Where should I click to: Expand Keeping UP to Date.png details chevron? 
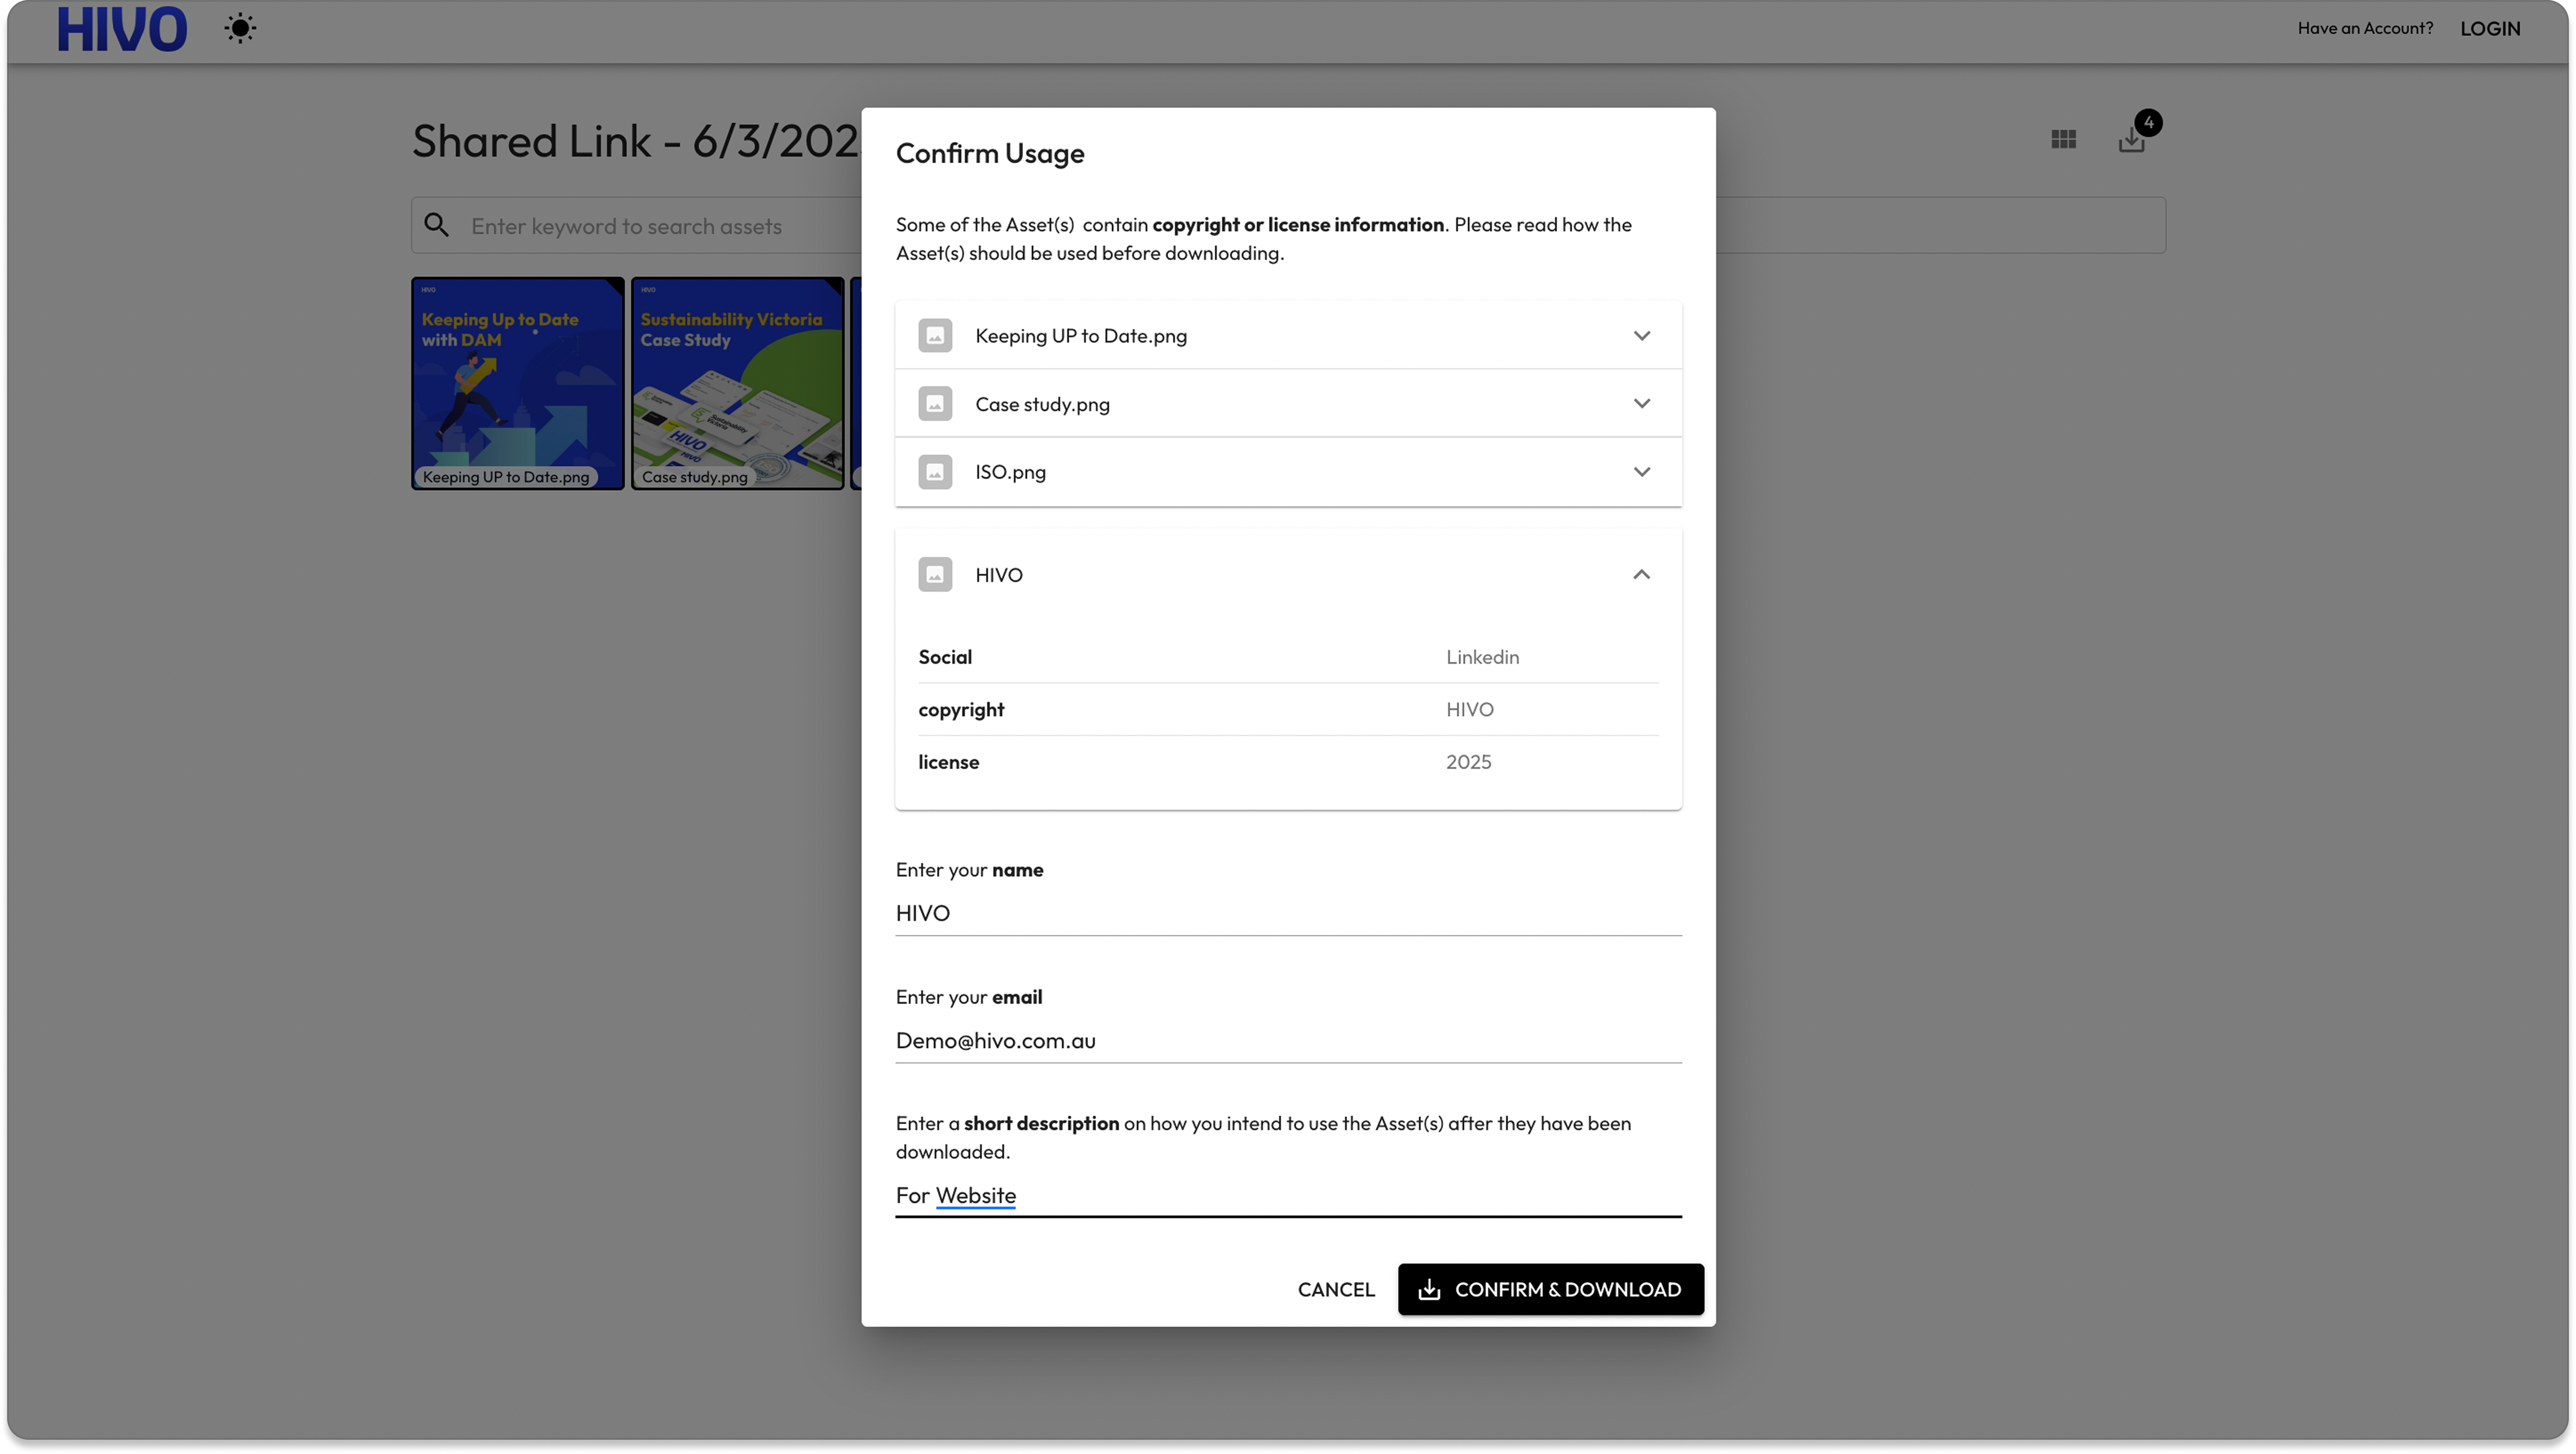click(x=1641, y=336)
